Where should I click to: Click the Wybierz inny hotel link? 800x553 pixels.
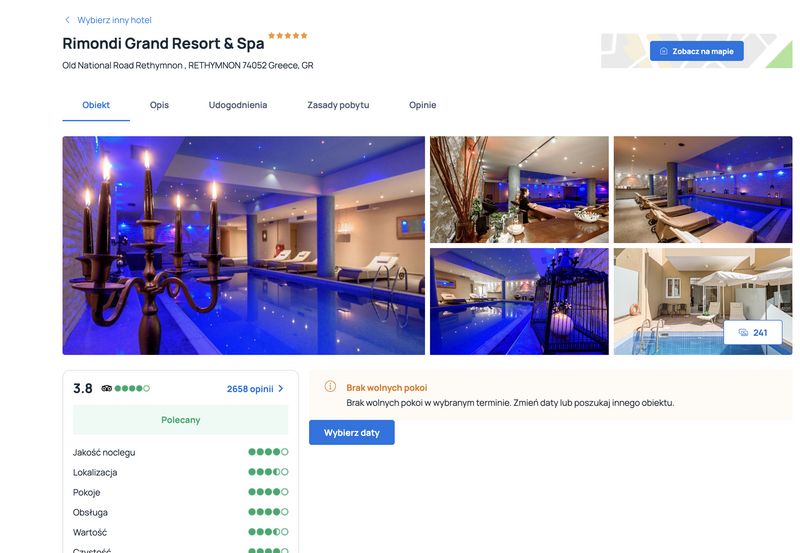114,20
